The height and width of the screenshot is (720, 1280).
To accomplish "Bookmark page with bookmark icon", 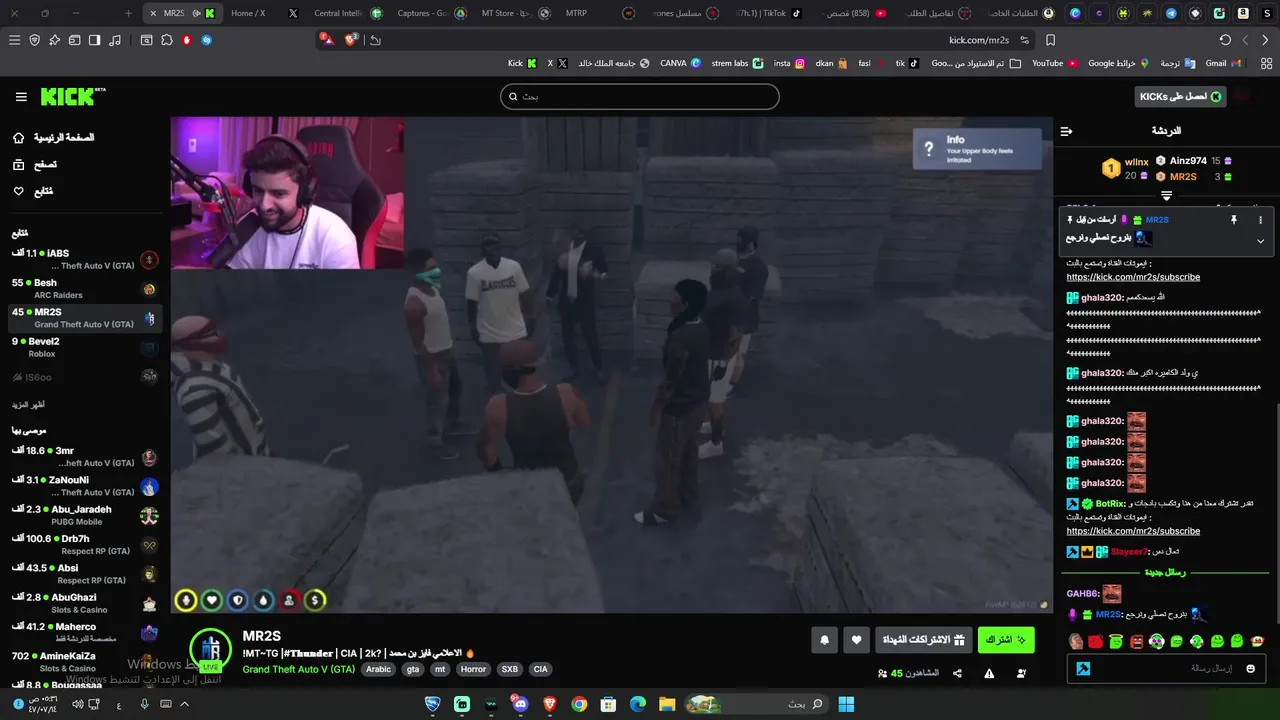I will coord(1050,40).
